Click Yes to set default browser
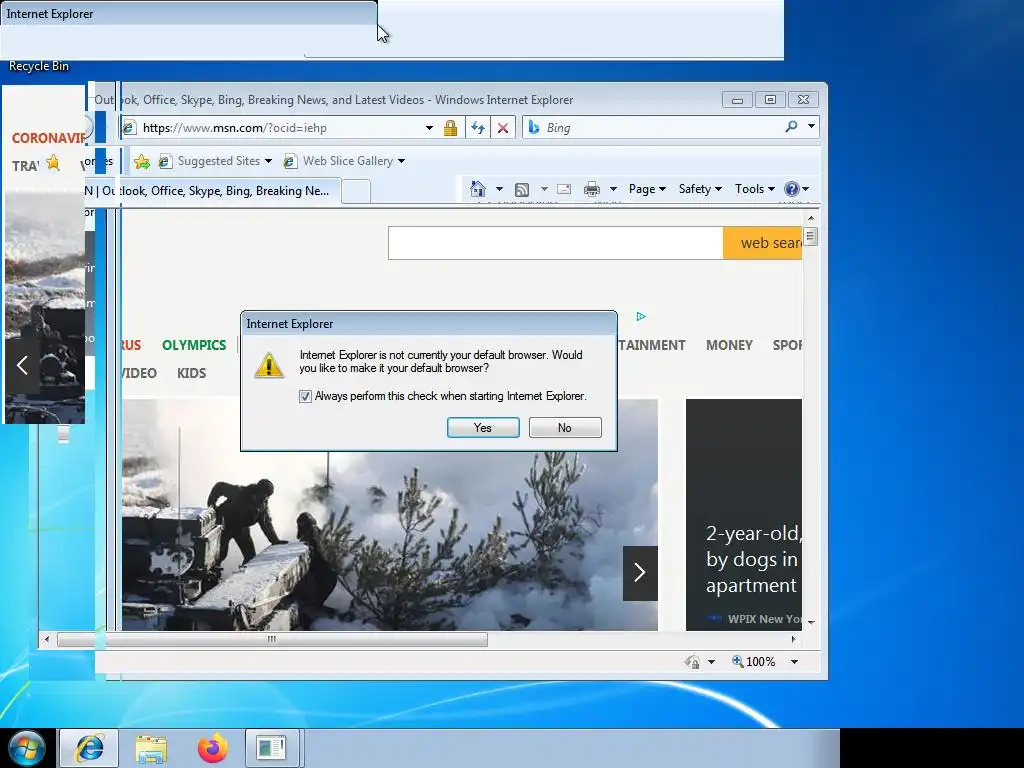The height and width of the screenshot is (768, 1024). 483,428
